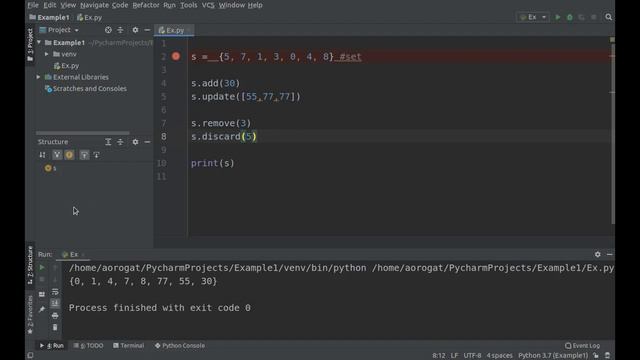Hide the Run panel with minus icon
Viewport: 640px width, 360px height.
[x=609, y=254]
